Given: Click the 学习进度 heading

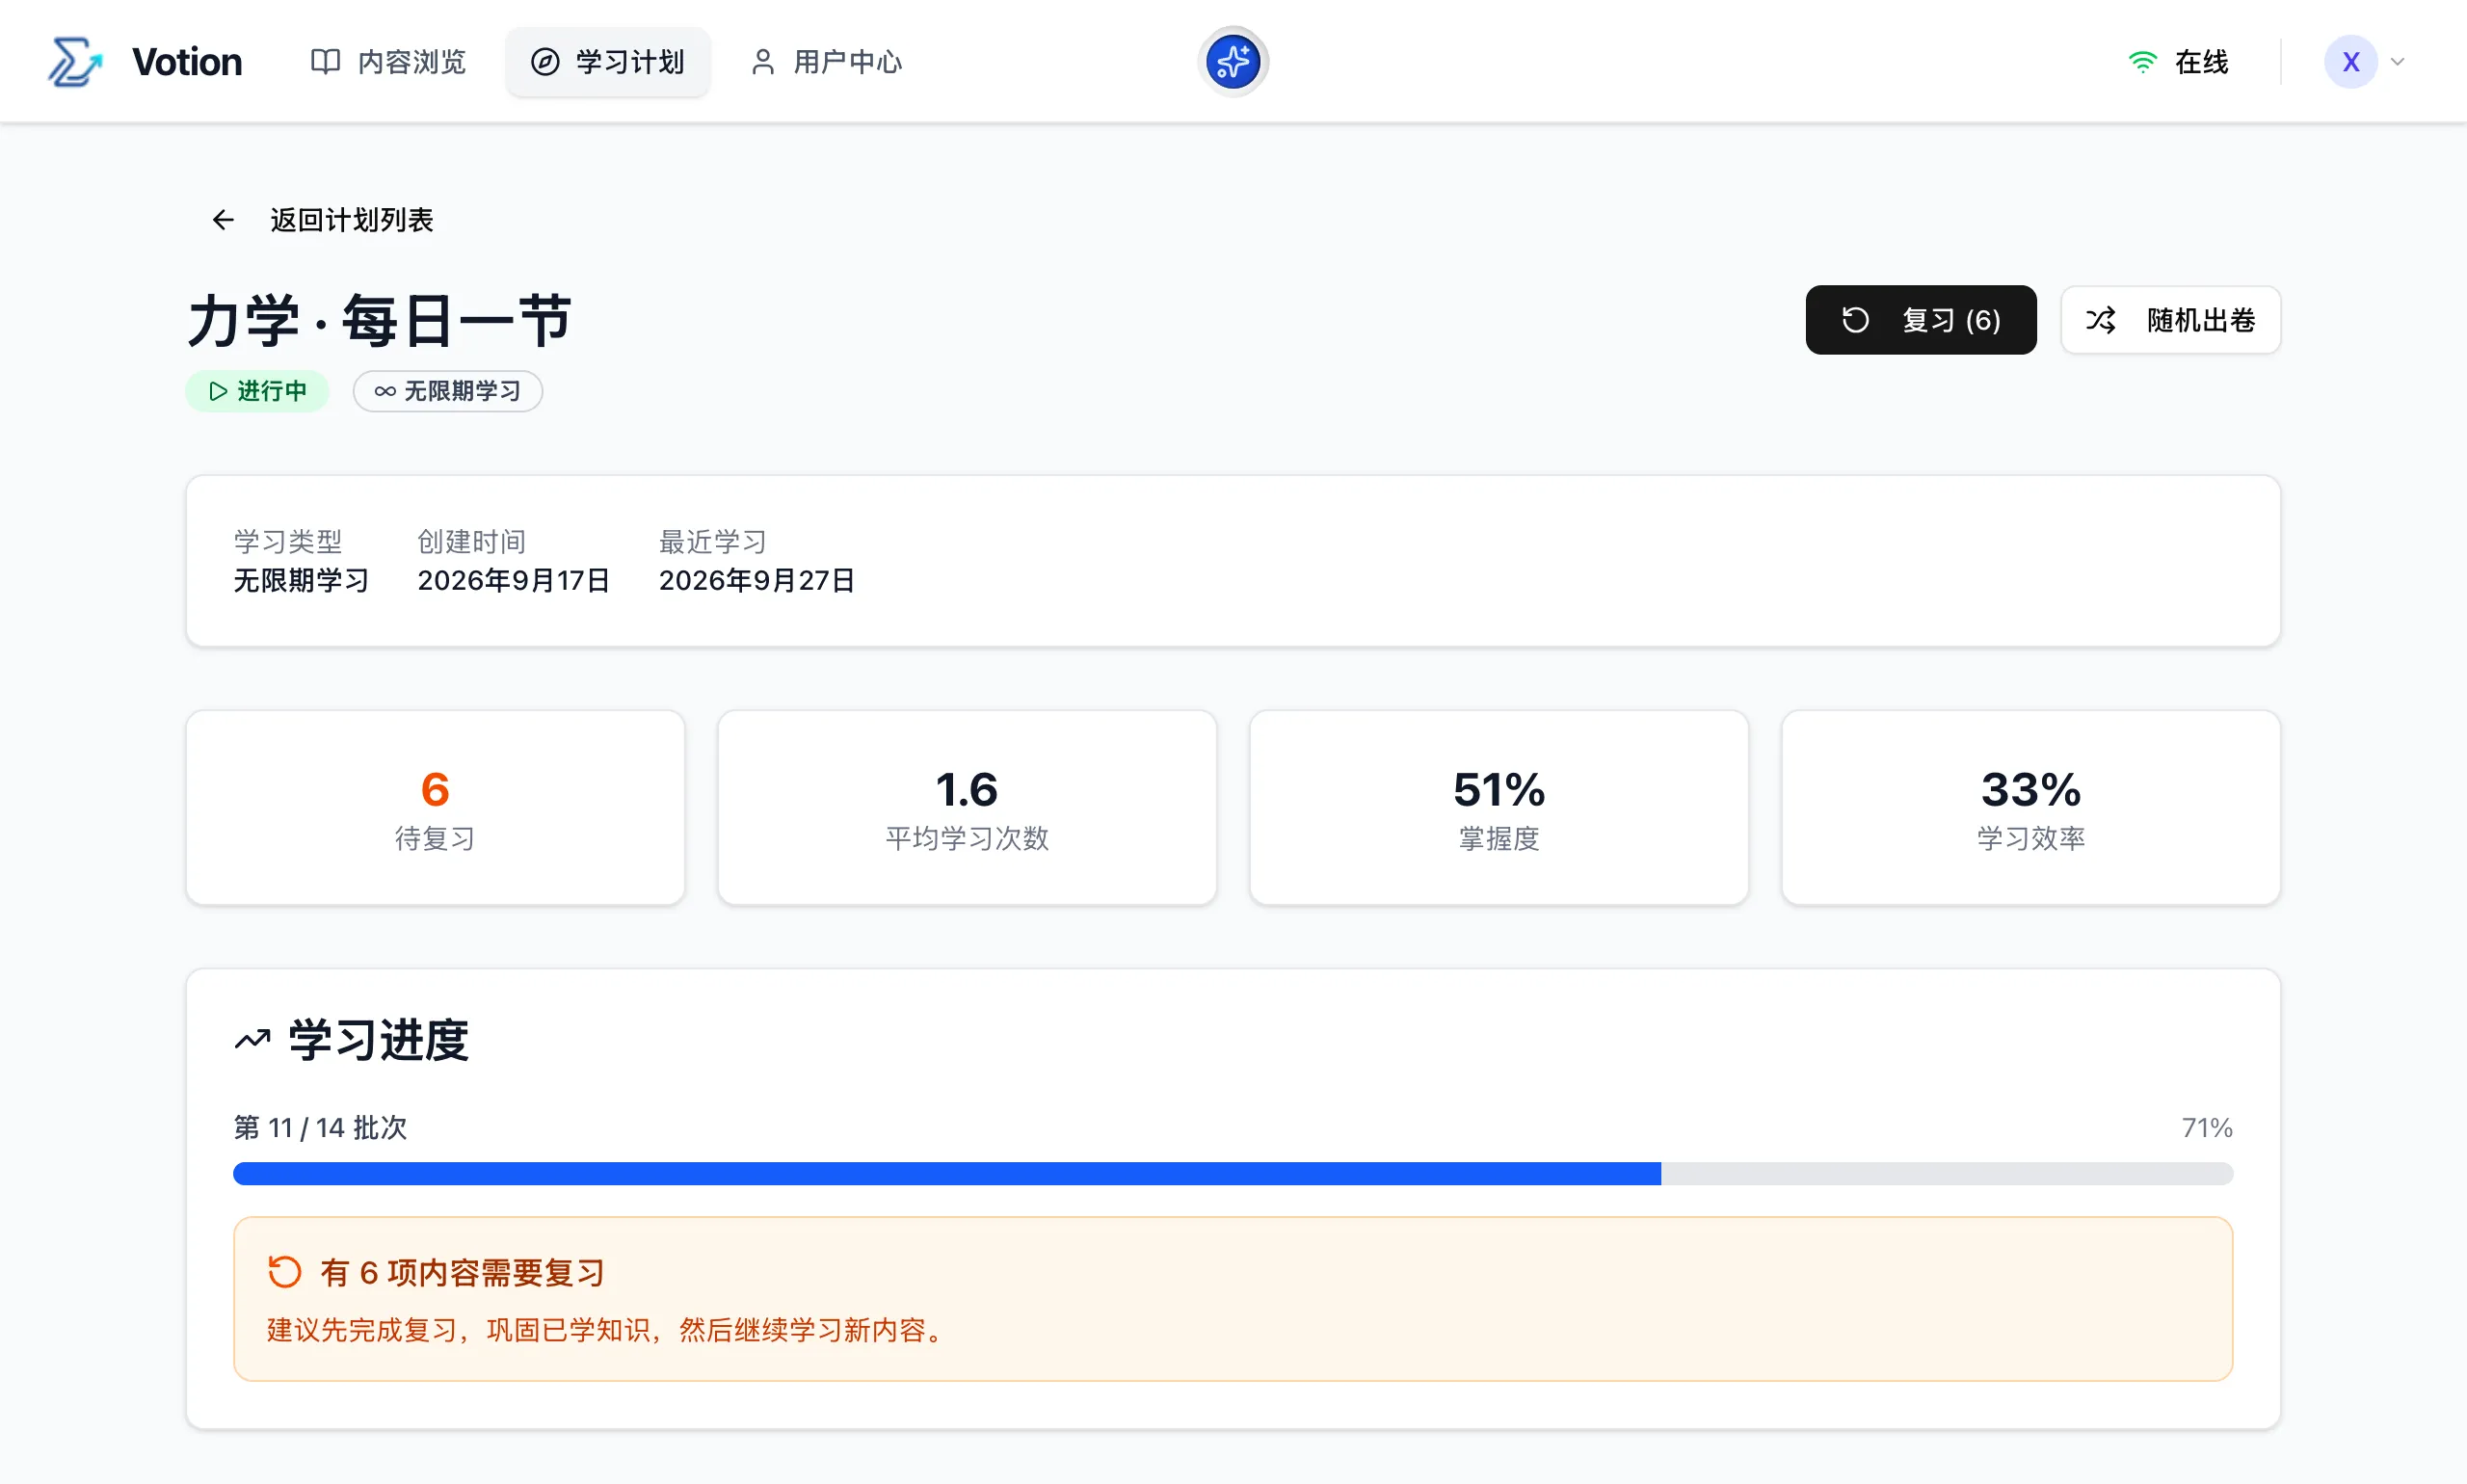Looking at the screenshot, I should 378,1040.
